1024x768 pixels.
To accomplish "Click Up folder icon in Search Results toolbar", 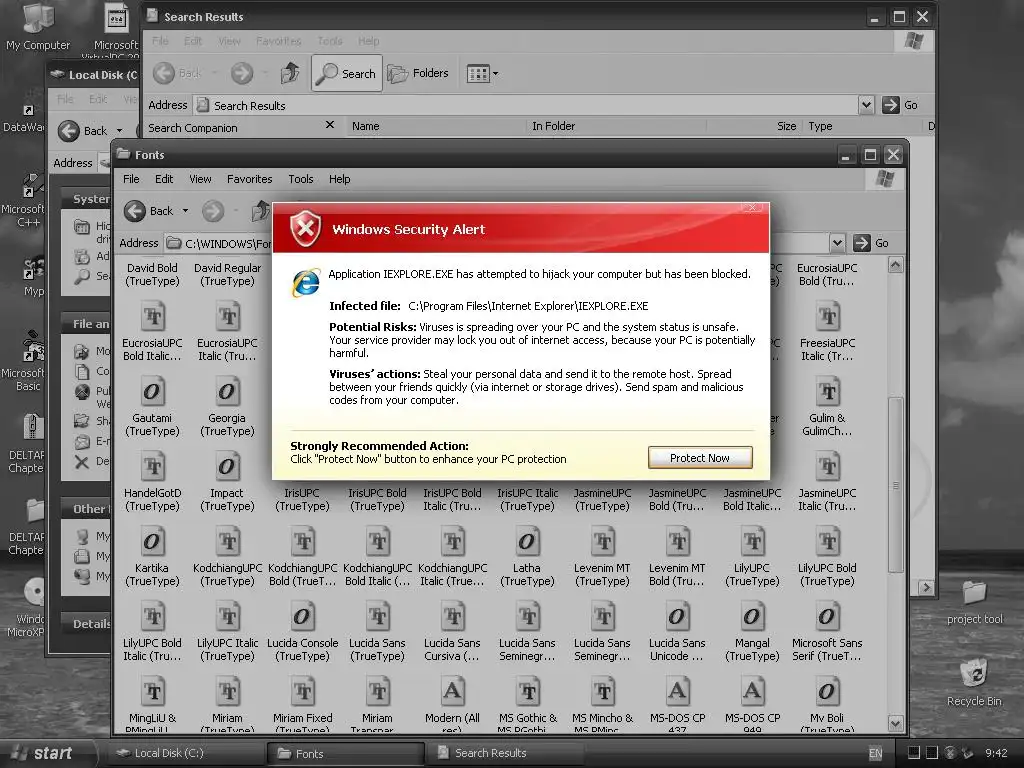I will click(290, 73).
